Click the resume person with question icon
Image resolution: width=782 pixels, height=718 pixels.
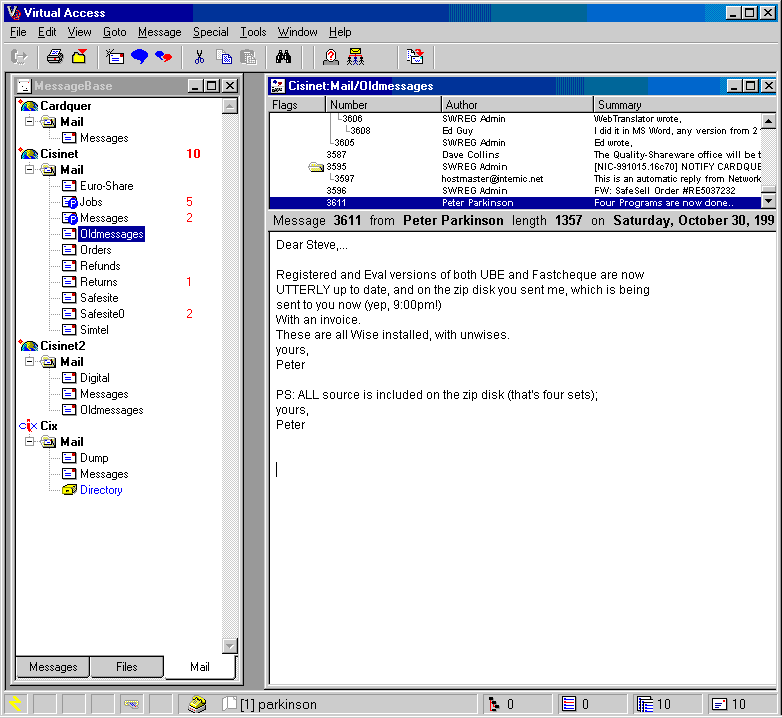point(331,57)
